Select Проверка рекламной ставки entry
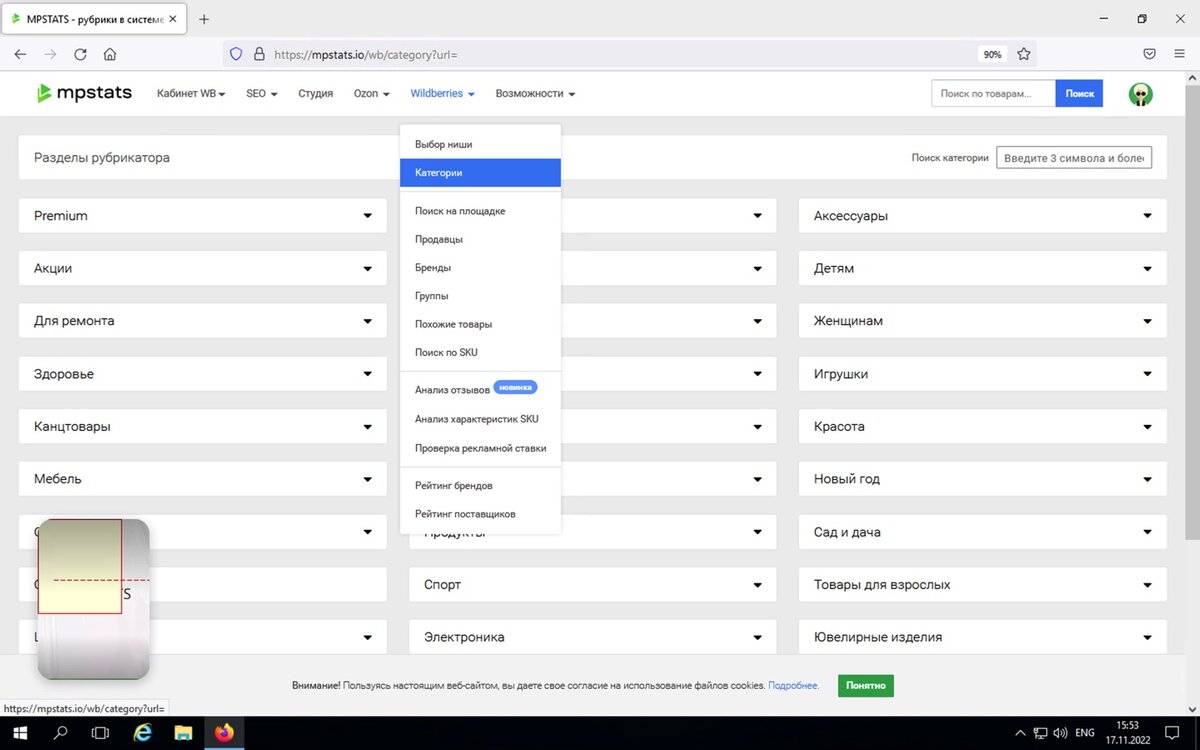 pyautogui.click(x=480, y=448)
